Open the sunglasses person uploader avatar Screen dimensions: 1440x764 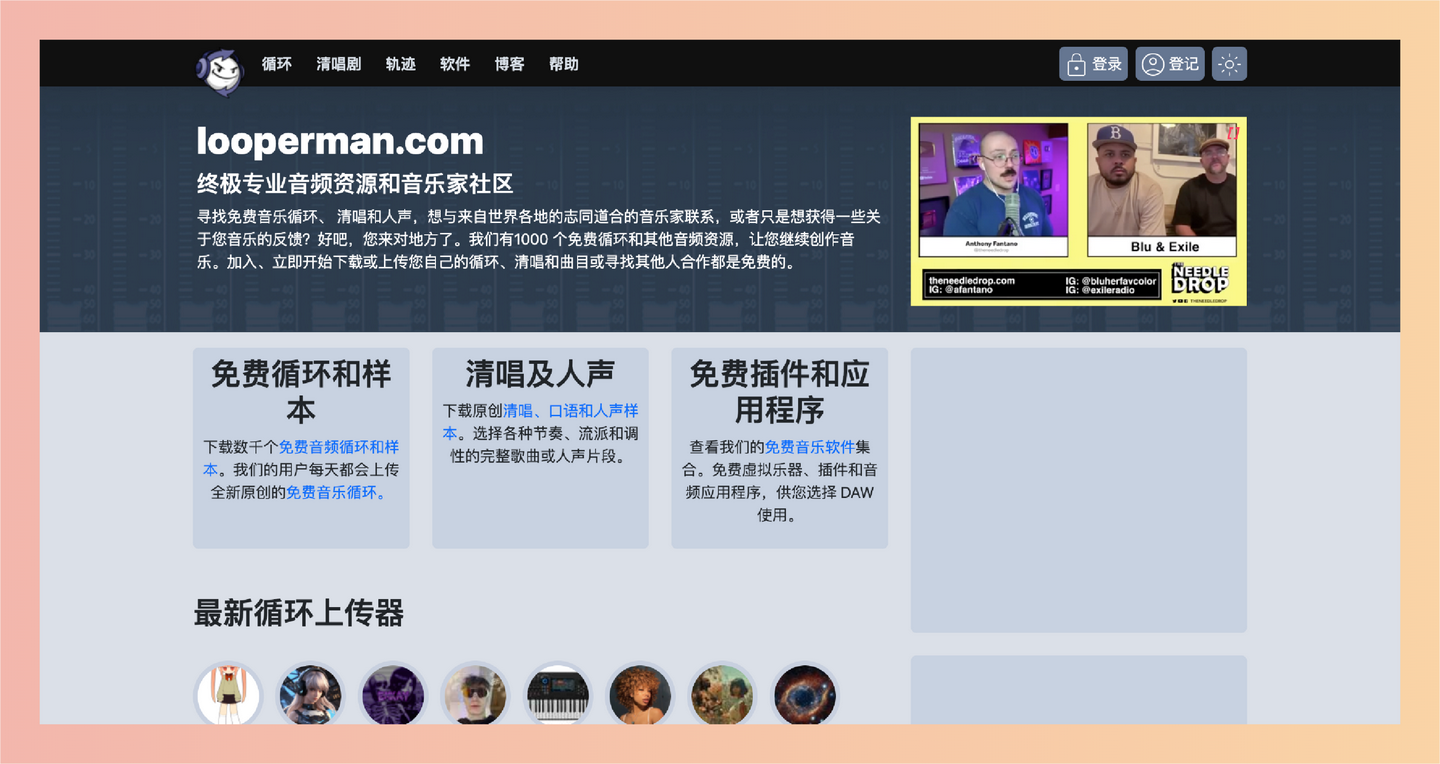[x=475, y=694]
